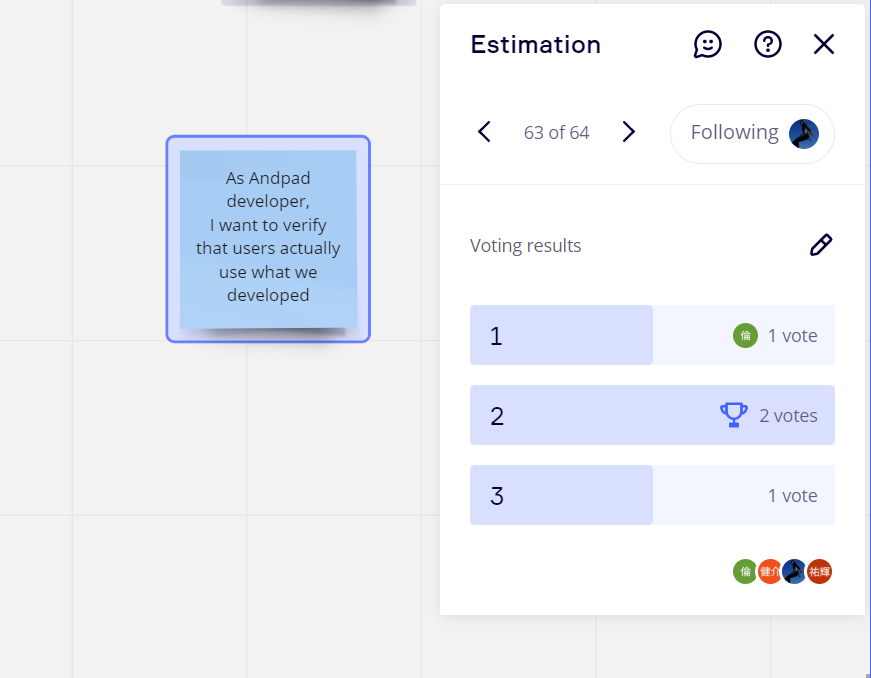Select the voting result row for 1
The height and width of the screenshot is (678, 871).
point(652,335)
